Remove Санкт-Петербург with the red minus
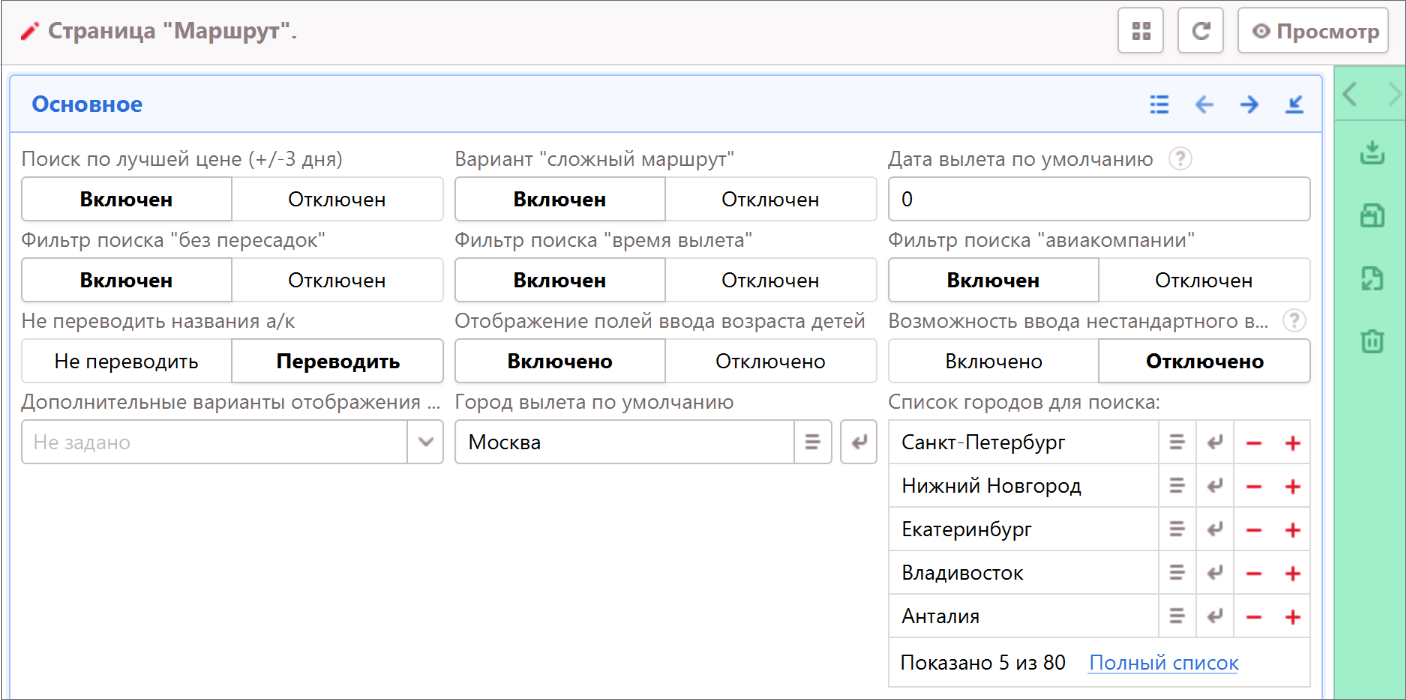Image resolution: width=1406 pixels, height=700 pixels. (x=1254, y=443)
